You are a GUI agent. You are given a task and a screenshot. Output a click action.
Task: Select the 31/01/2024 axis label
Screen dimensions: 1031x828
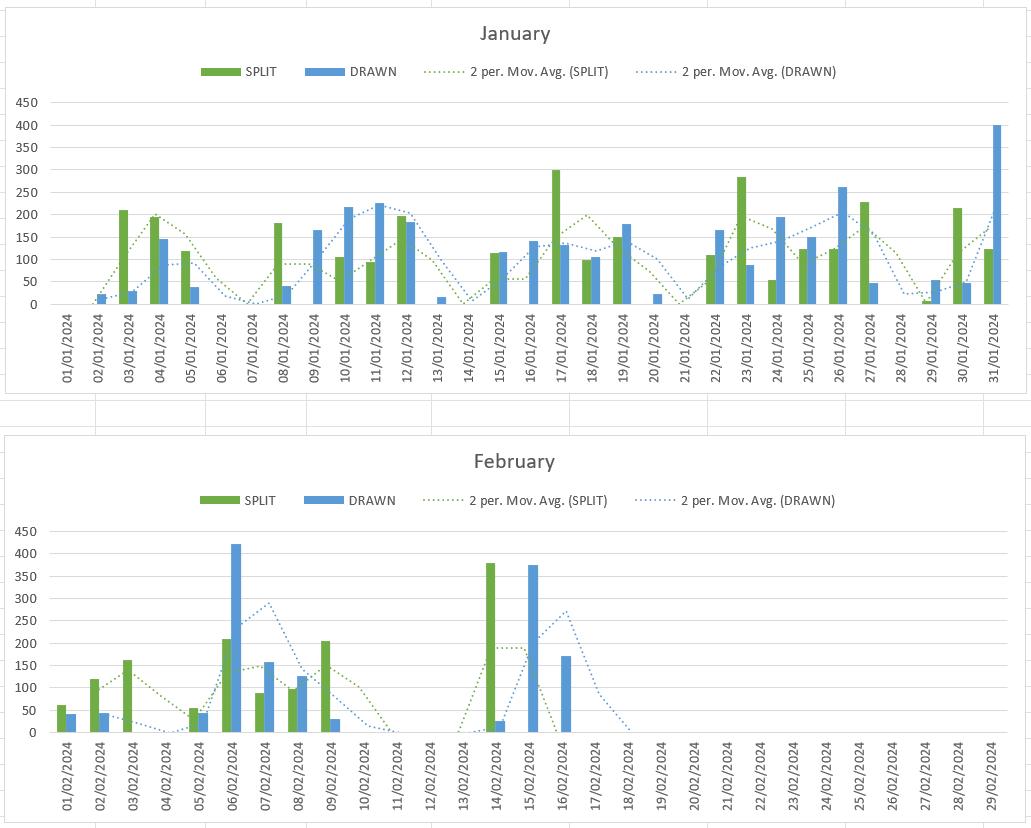(994, 348)
